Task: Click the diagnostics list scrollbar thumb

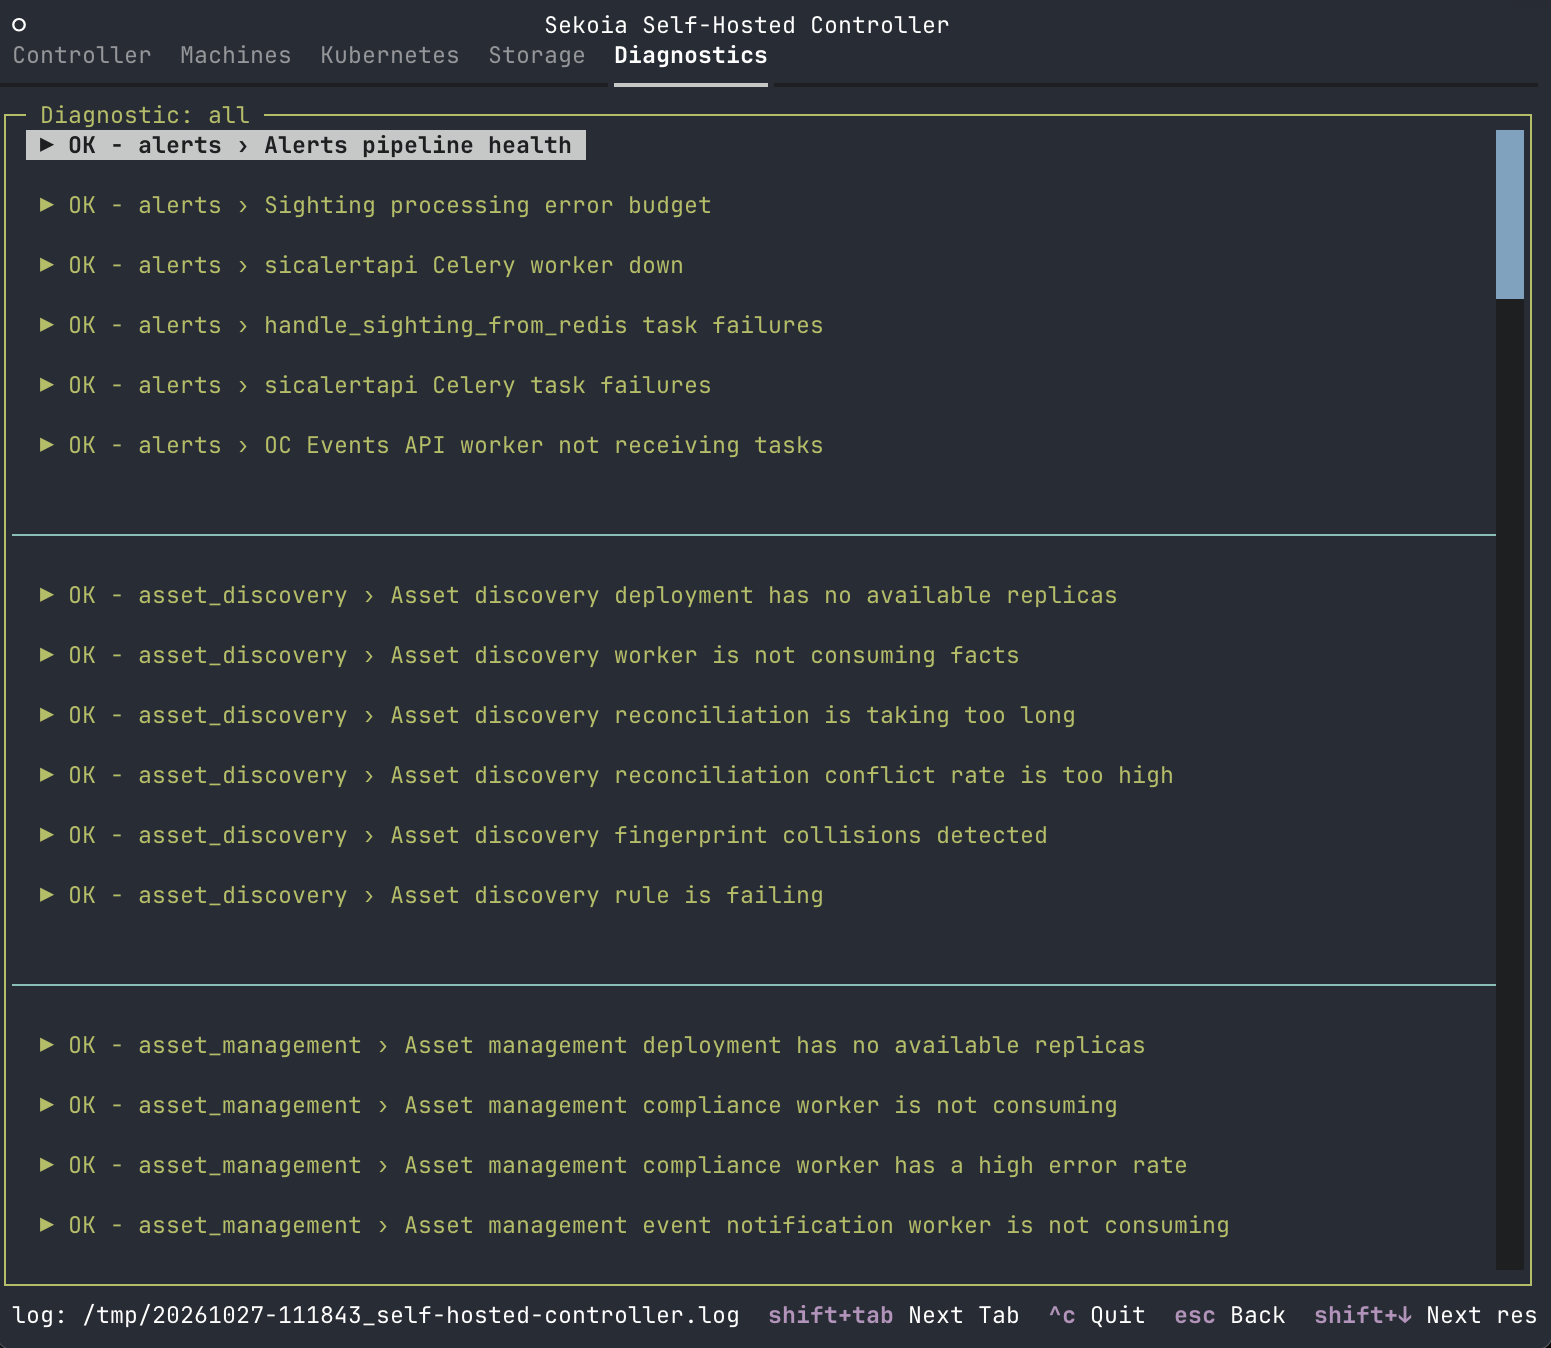Action: pyautogui.click(x=1509, y=214)
